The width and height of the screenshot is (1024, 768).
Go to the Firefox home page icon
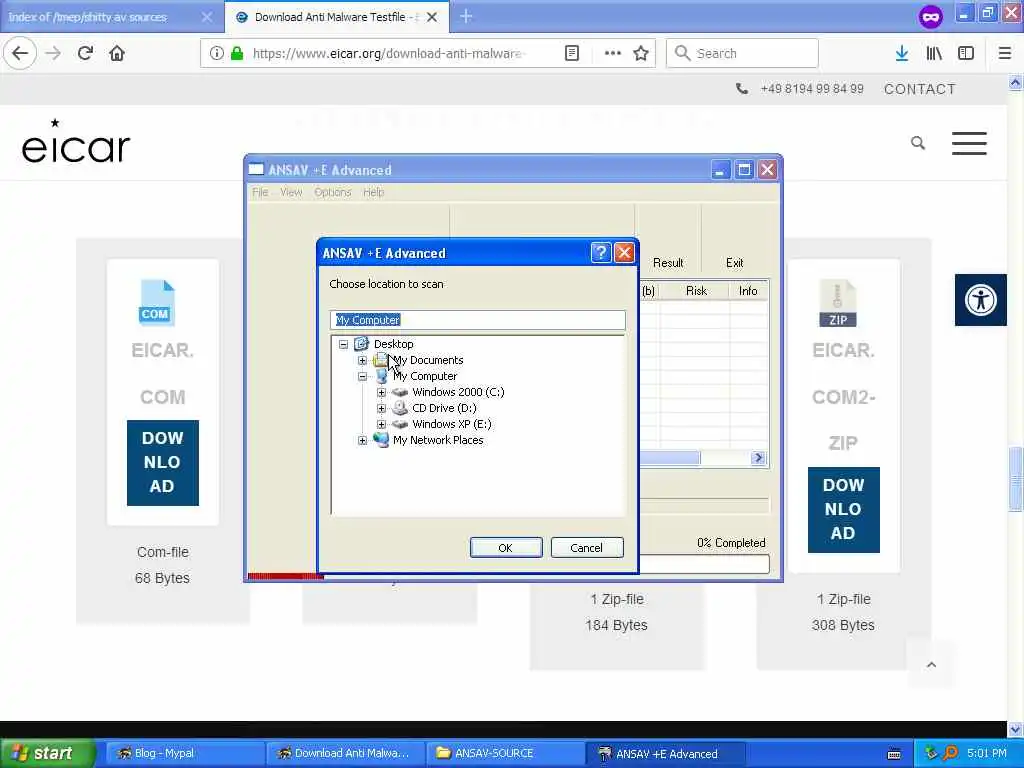pyautogui.click(x=117, y=53)
